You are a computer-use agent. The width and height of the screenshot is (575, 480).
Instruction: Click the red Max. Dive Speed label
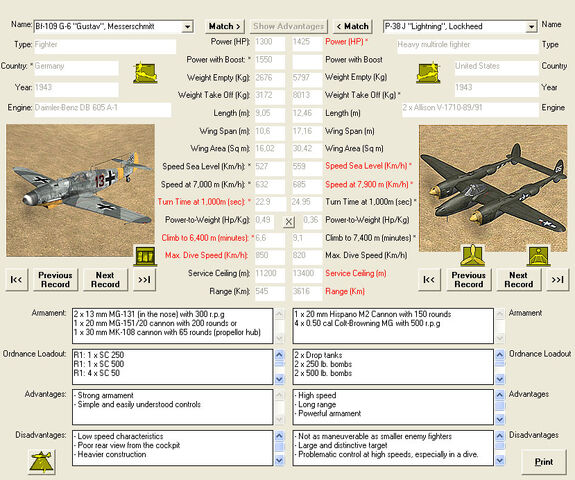[x=206, y=256]
